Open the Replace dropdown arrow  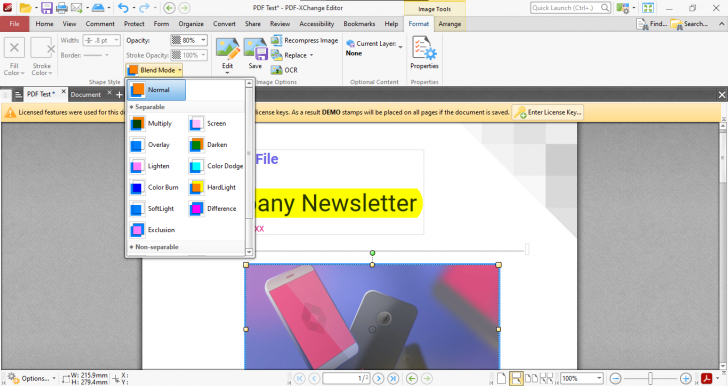coord(311,55)
